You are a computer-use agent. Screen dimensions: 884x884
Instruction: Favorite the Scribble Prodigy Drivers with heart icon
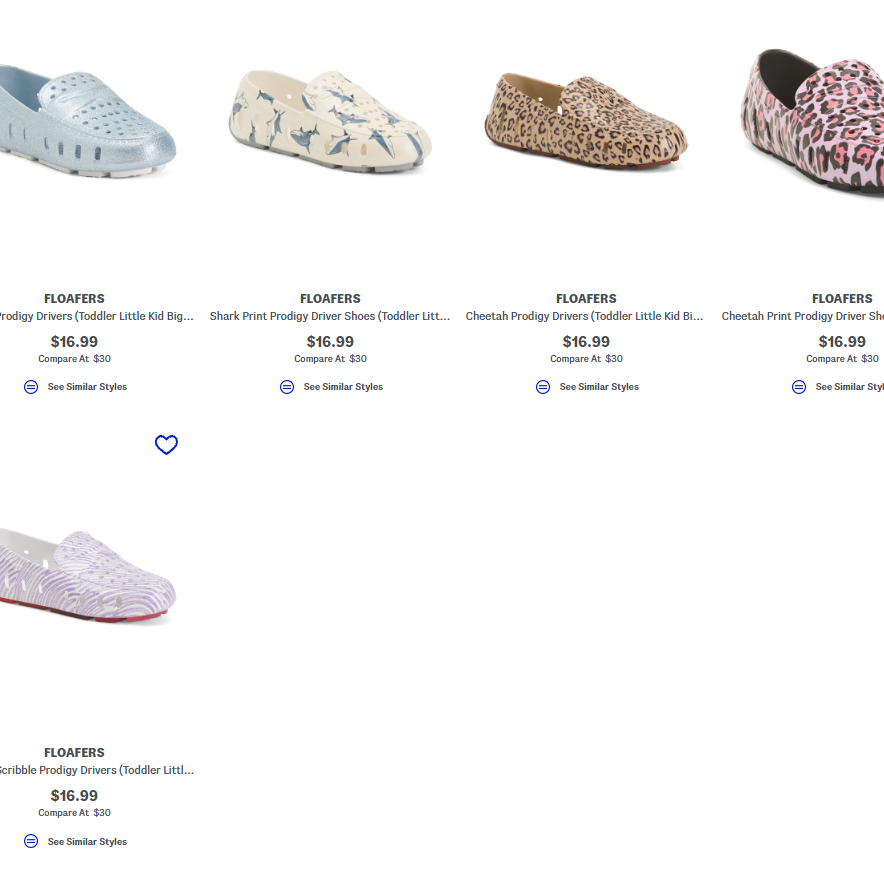(166, 445)
